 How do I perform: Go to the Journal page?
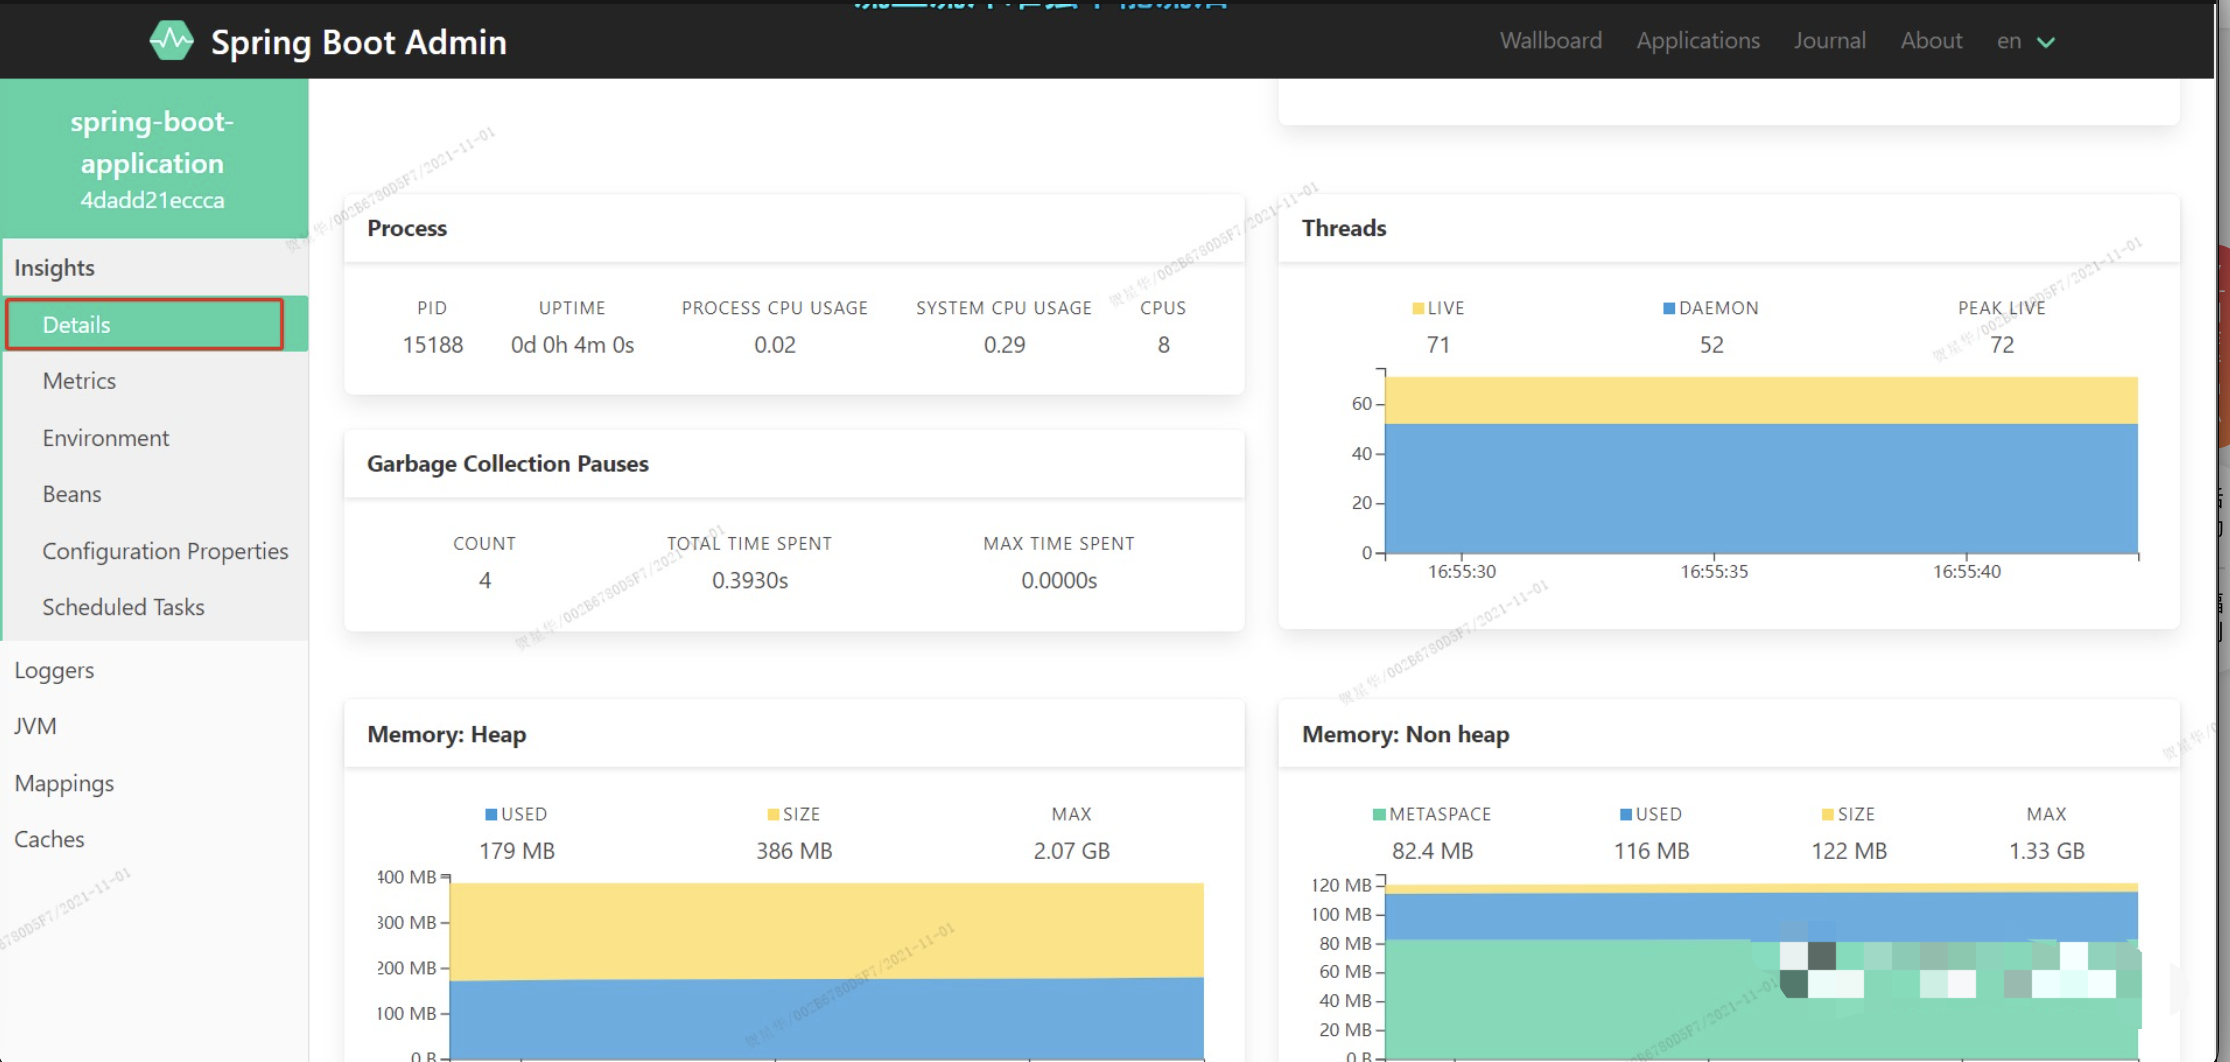point(1829,40)
